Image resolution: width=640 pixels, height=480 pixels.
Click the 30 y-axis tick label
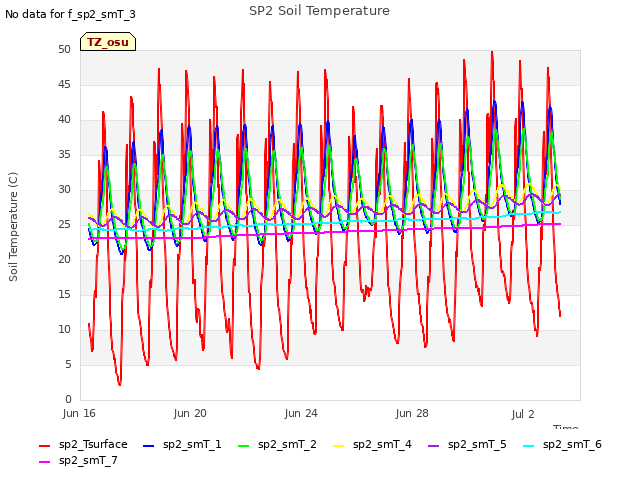pyautogui.click(x=64, y=189)
